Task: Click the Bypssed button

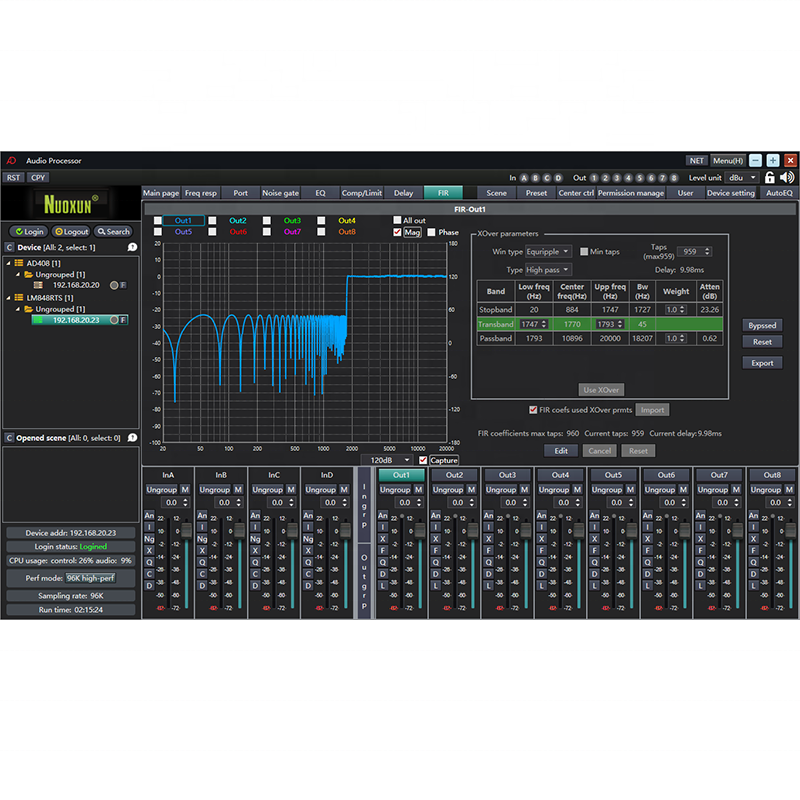Action: pos(762,326)
